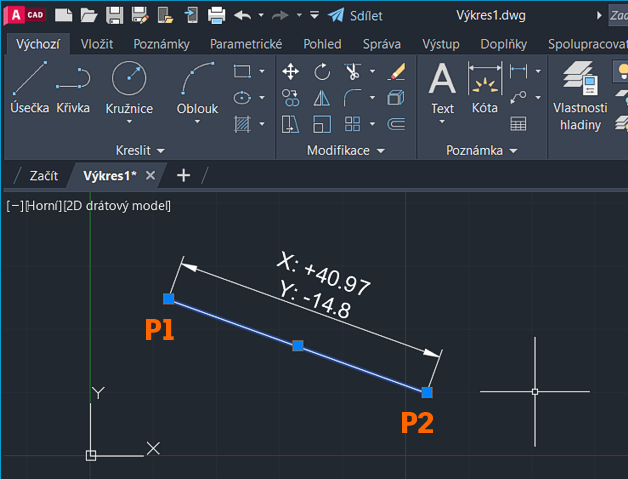Open the redo history dropdown arrow
This screenshot has height=479, width=628.
[x=299, y=16]
